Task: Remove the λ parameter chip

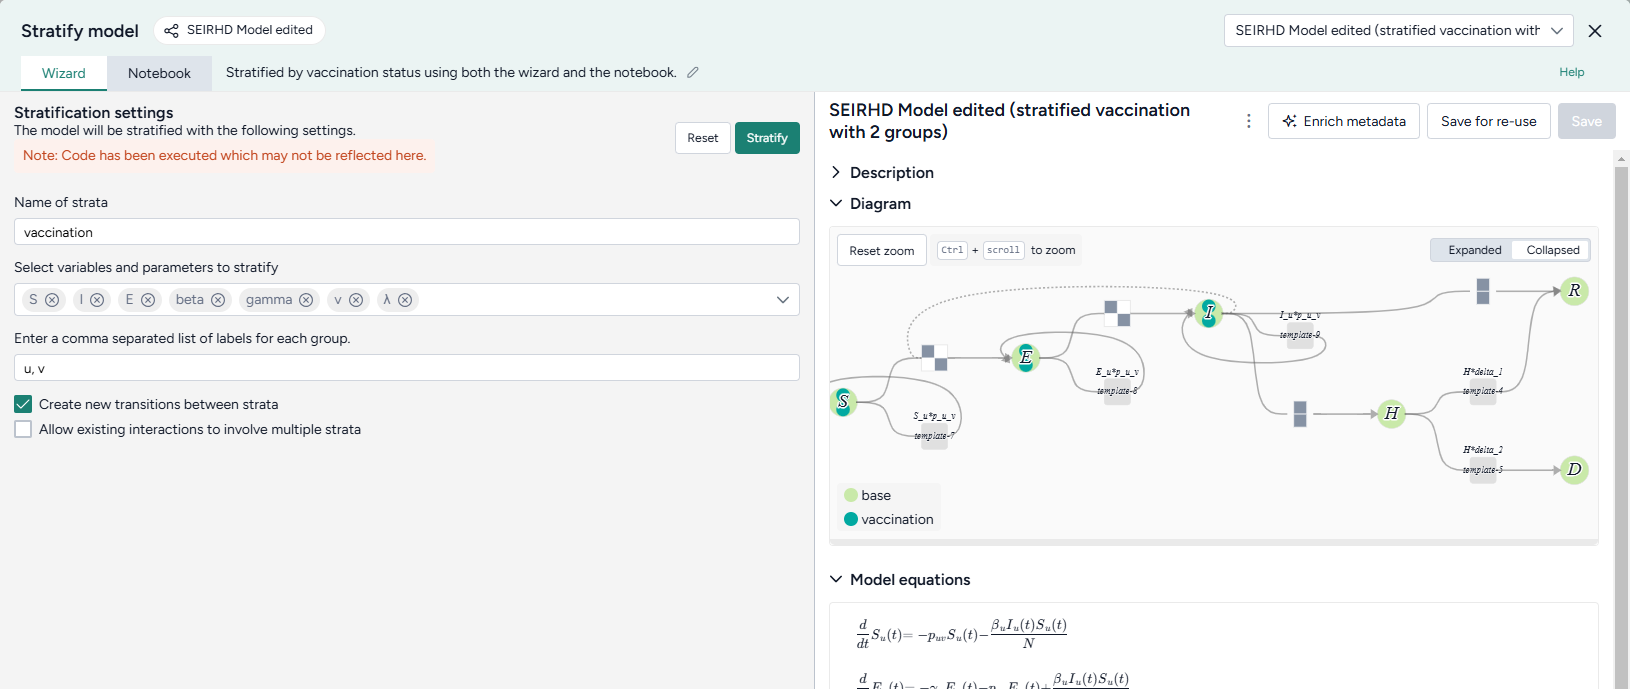Action: click(x=405, y=300)
